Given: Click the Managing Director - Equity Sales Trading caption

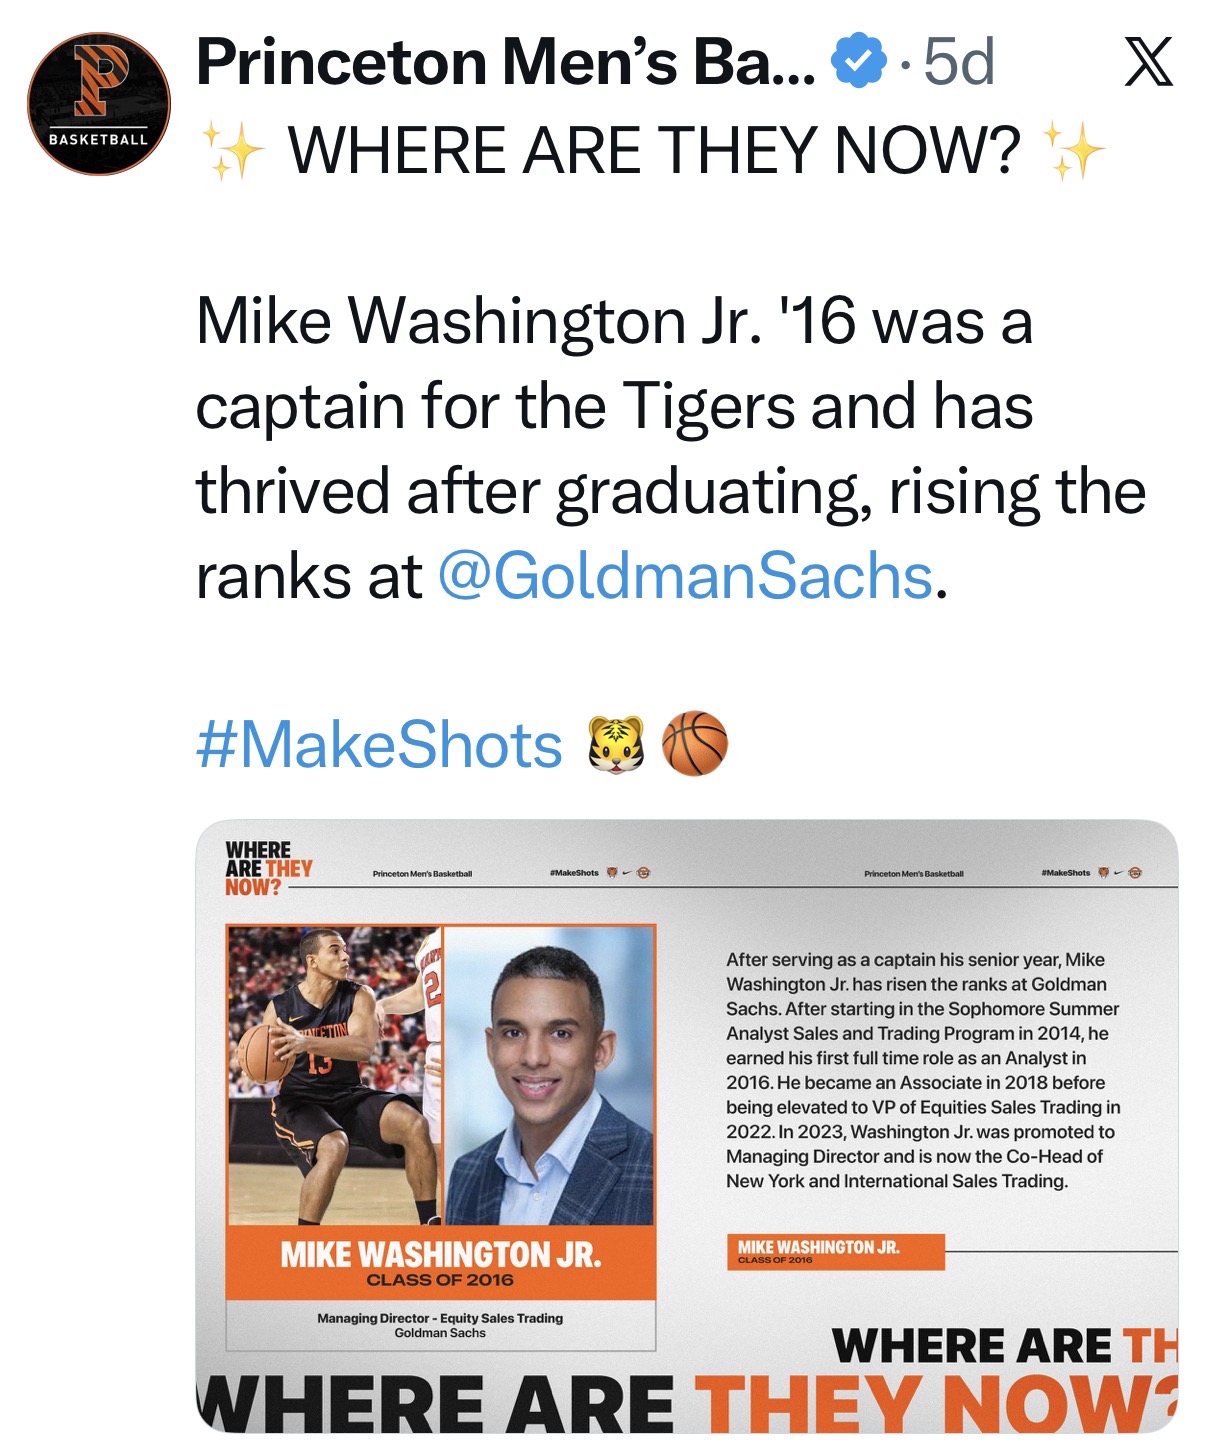Looking at the screenshot, I should click(x=440, y=1325).
